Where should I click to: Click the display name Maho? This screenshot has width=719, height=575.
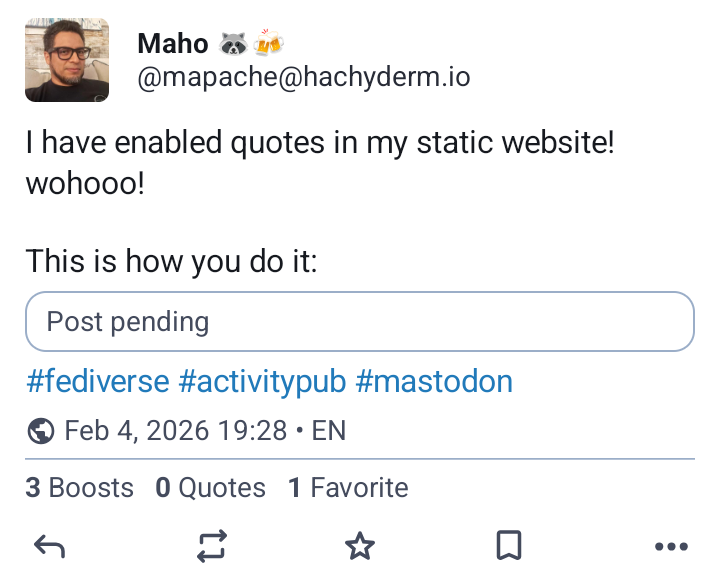172,44
